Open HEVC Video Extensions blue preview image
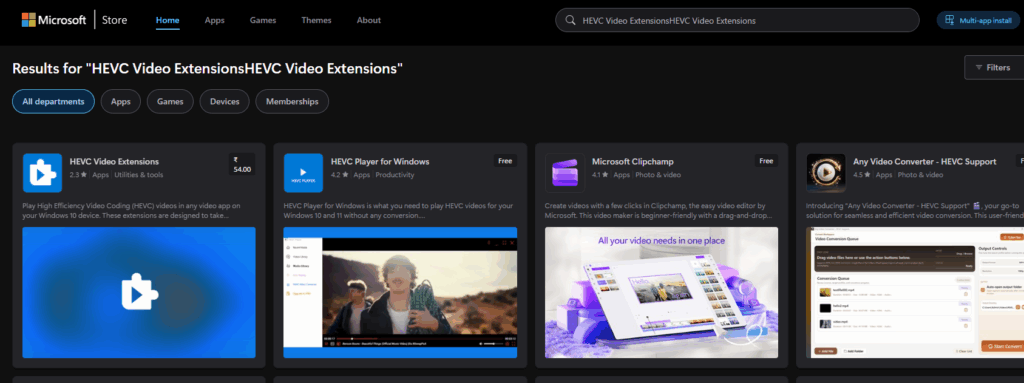The width and height of the screenshot is (1024, 383). point(139,292)
